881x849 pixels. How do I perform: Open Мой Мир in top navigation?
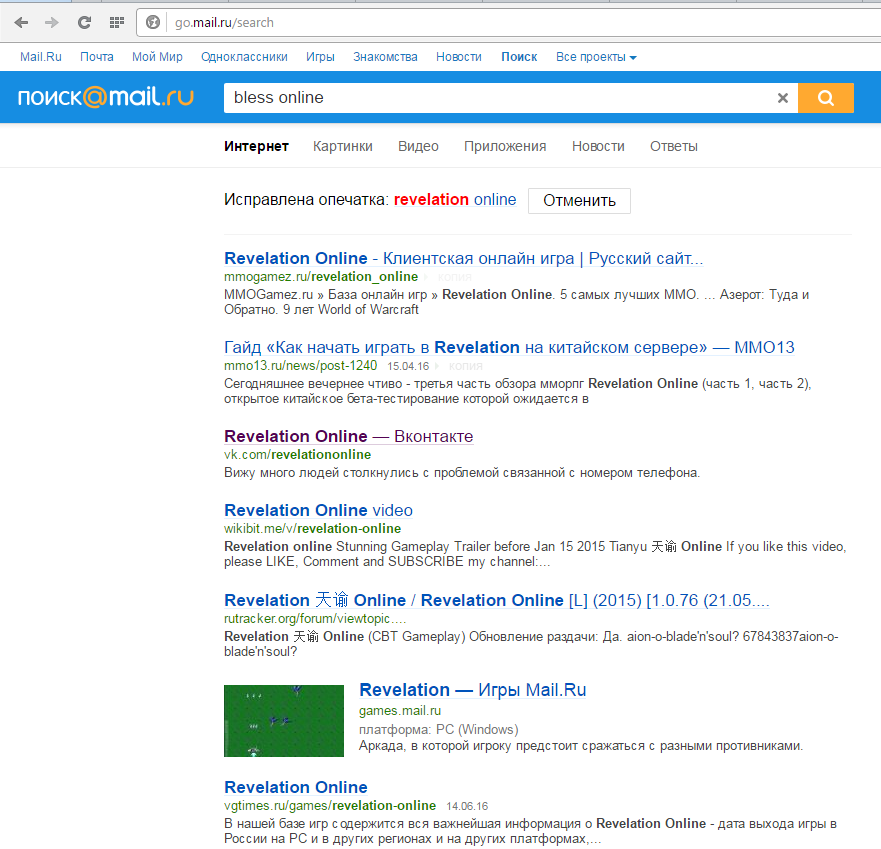point(157,57)
